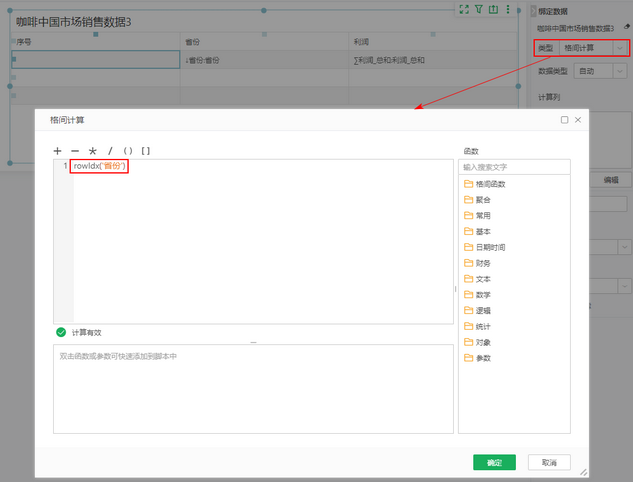633x482 pixels.
Task: Click the export icon on table component
Action: [x=493, y=9]
